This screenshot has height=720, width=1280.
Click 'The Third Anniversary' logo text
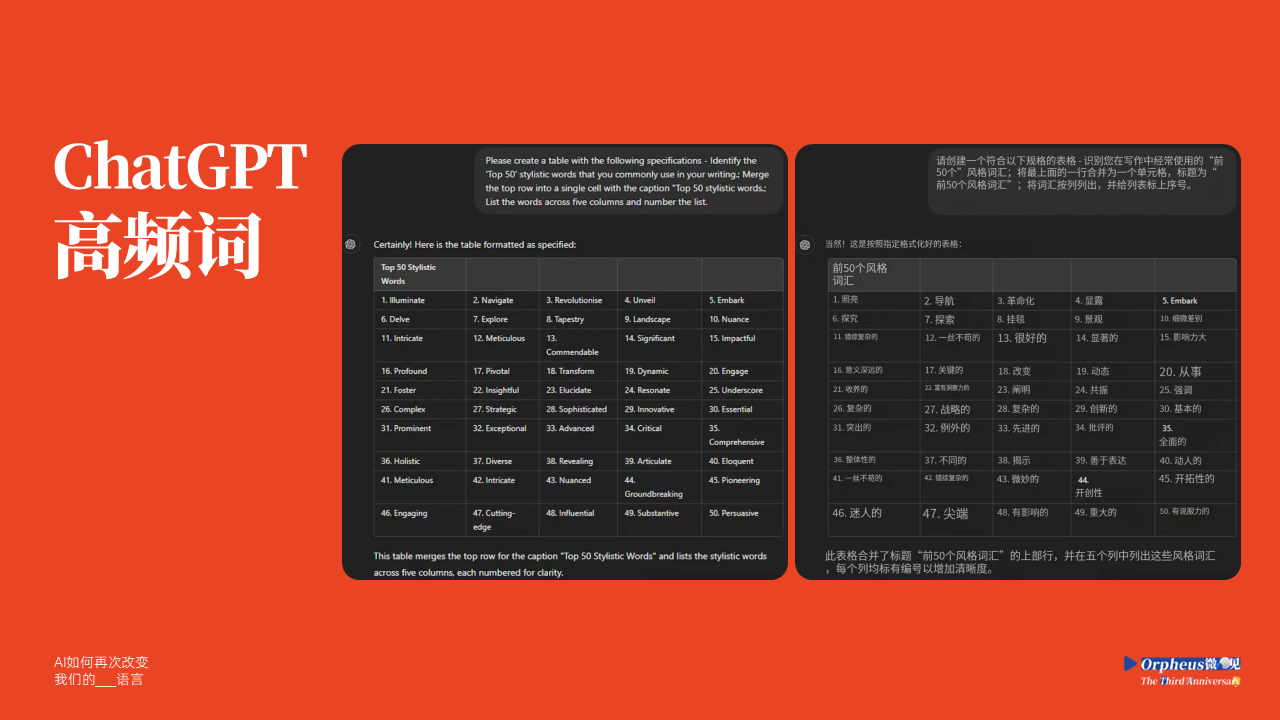point(1190,681)
